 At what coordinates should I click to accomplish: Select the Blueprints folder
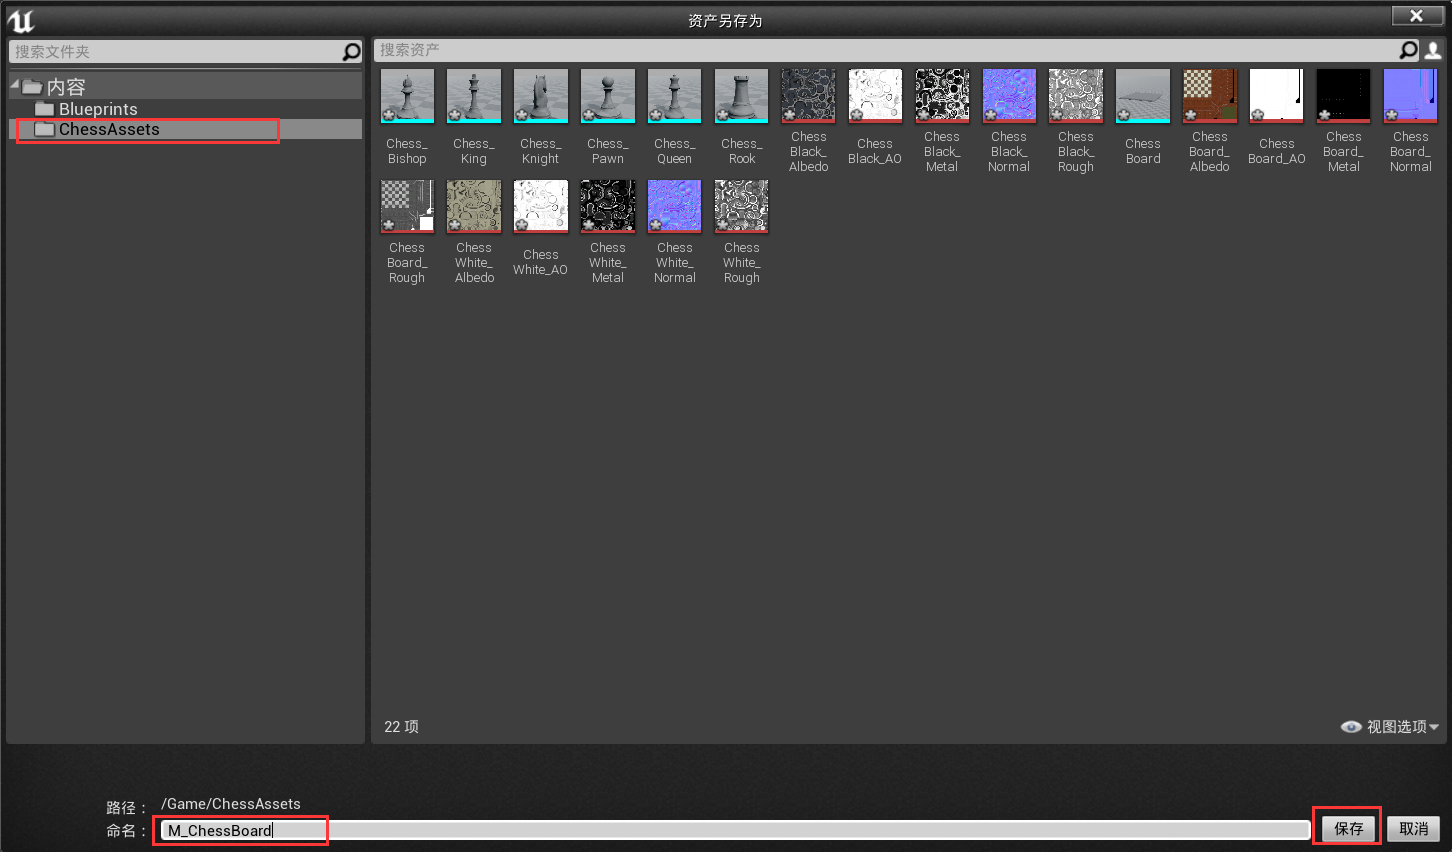click(98, 109)
